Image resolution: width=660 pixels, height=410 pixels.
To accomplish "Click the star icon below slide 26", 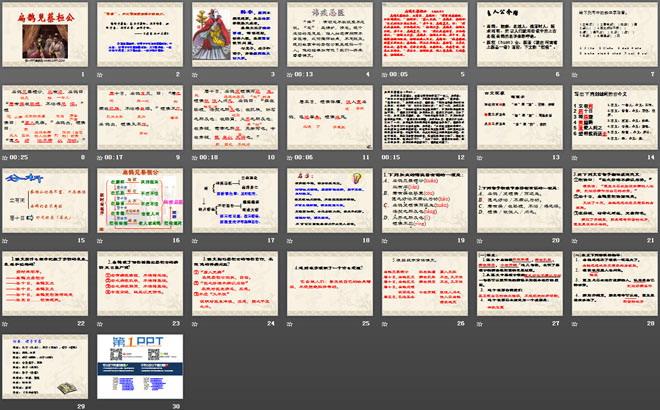I will [x=383, y=324].
